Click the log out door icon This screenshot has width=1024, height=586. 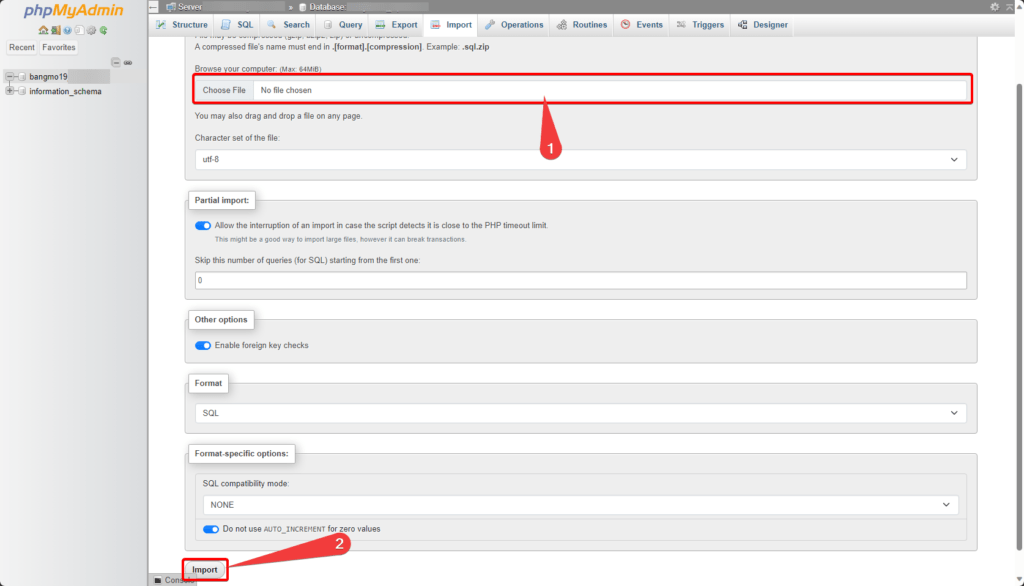(55, 30)
